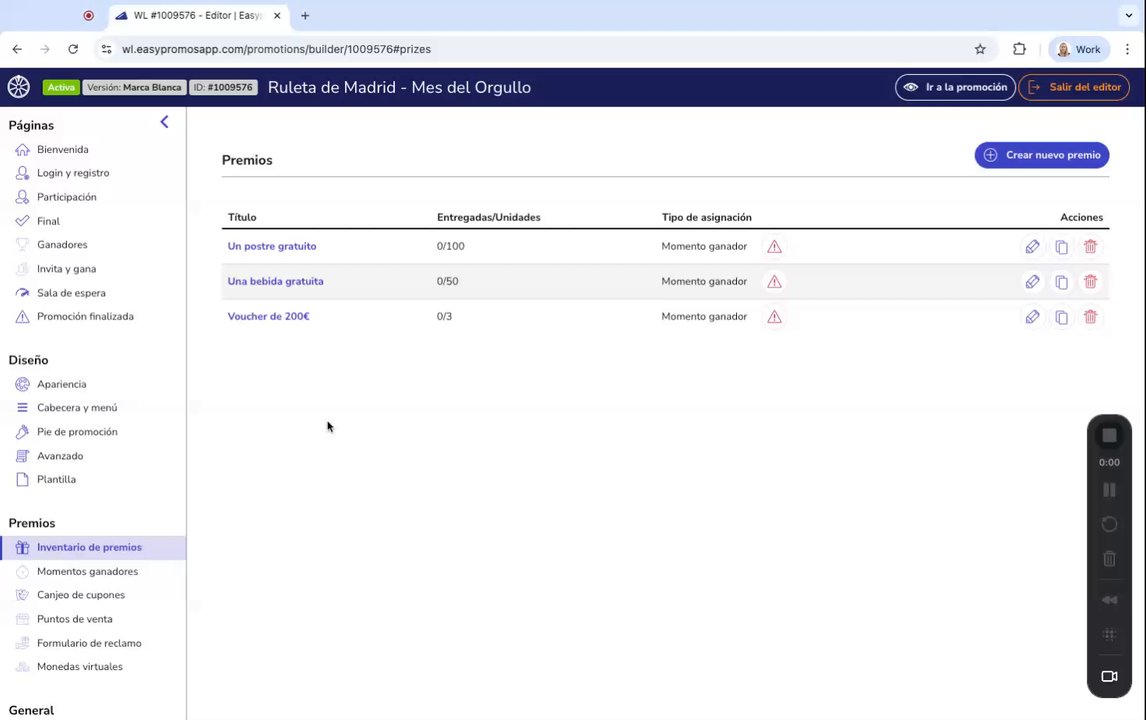This screenshot has width=1146, height=720.
Task: Reload the browser page
Action: 73,49
